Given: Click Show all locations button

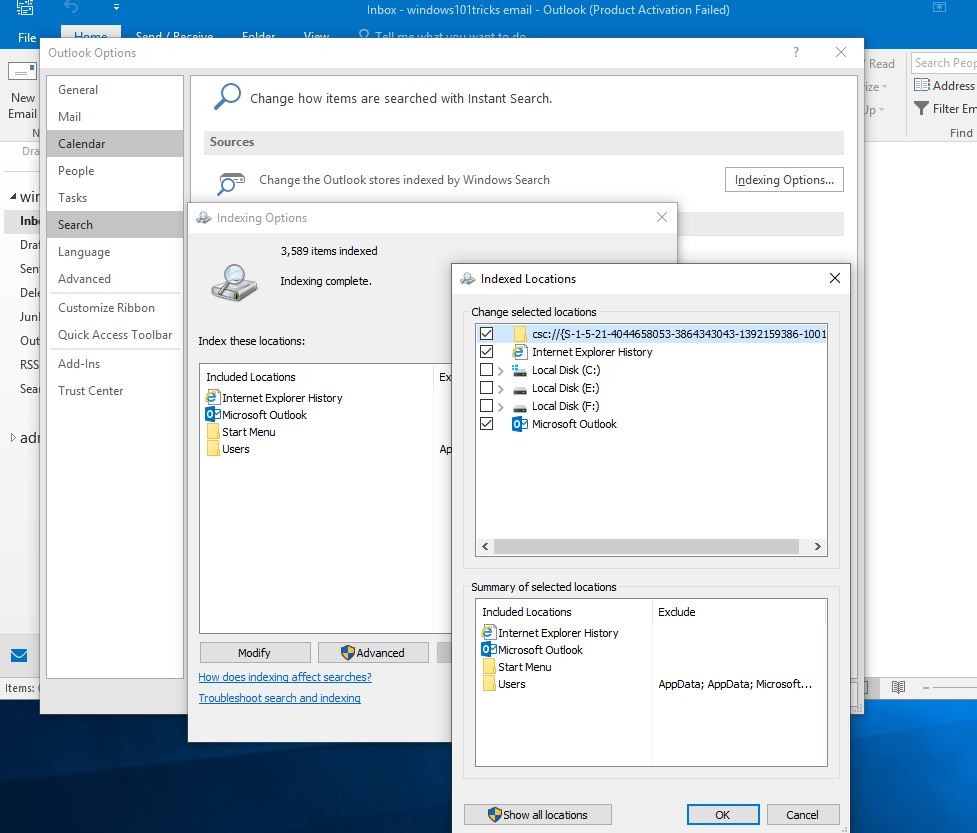Looking at the screenshot, I should click(537, 814).
